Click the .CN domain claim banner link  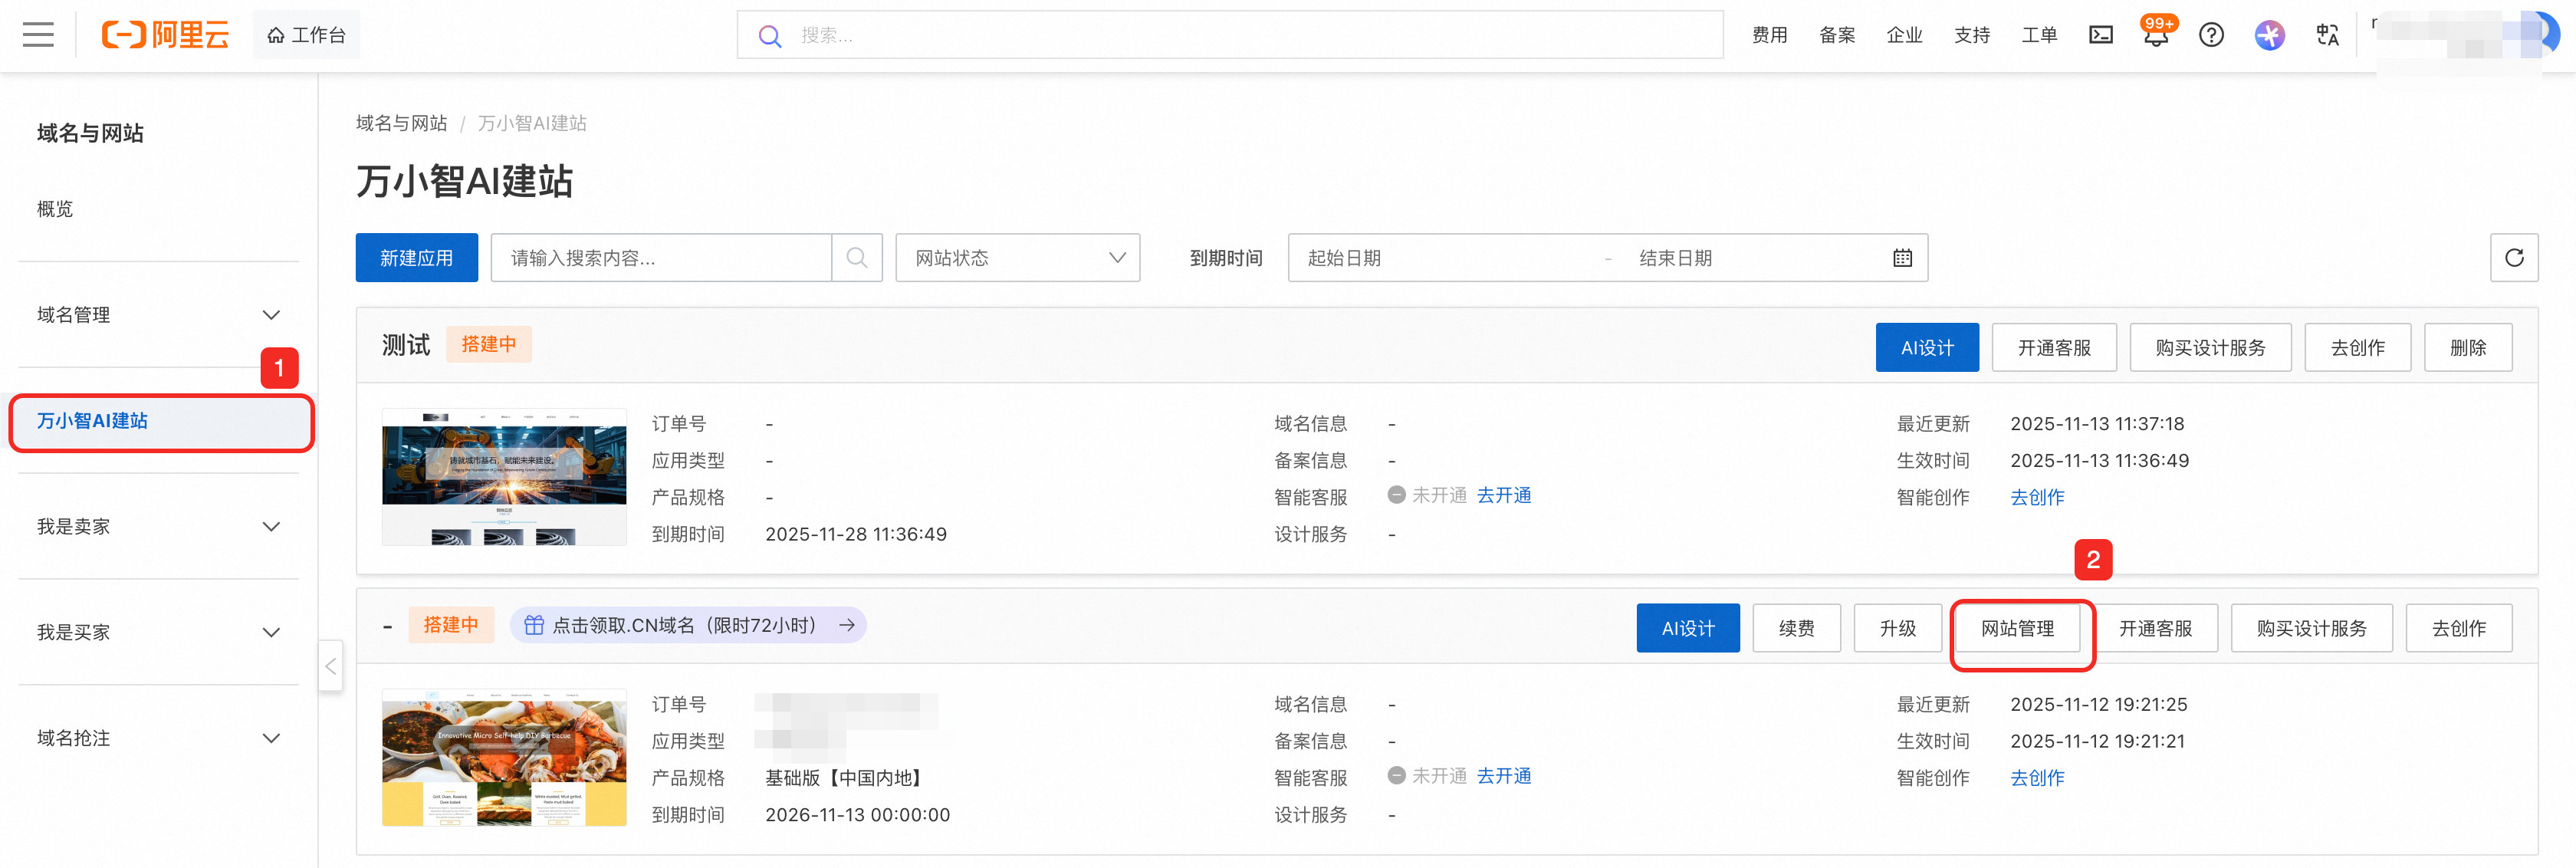pyautogui.click(x=688, y=625)
